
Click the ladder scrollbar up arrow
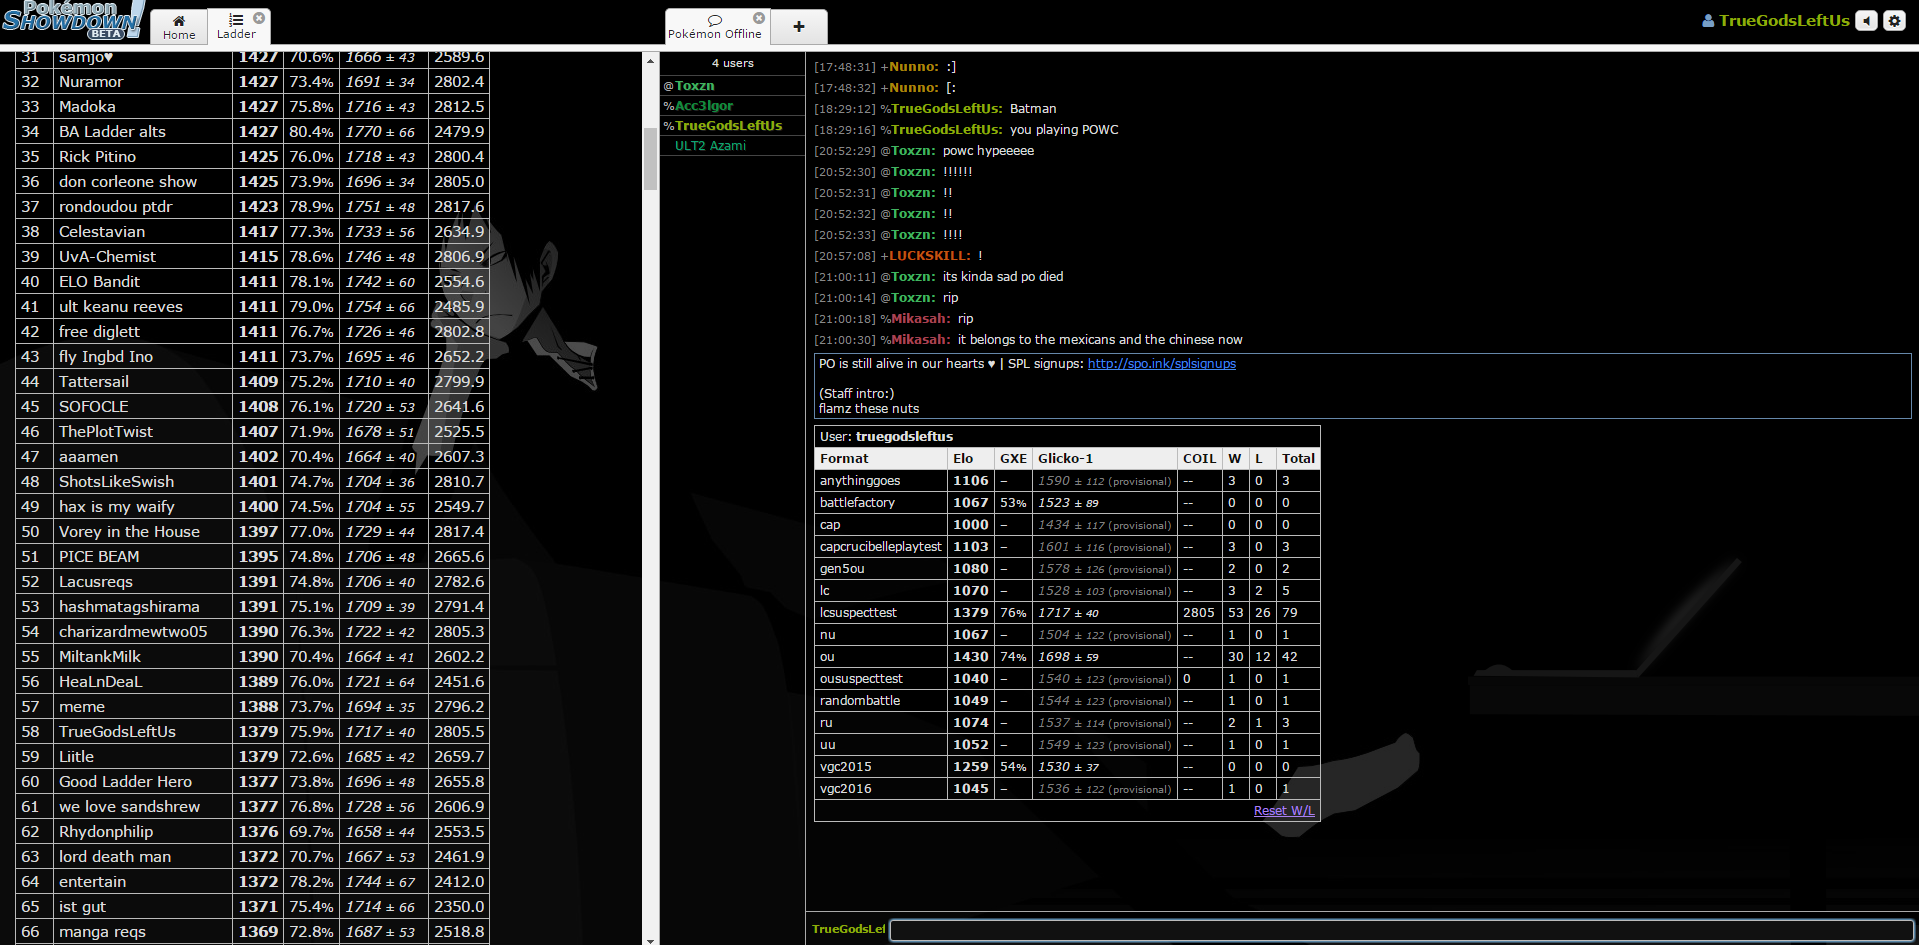coord(650,61)
